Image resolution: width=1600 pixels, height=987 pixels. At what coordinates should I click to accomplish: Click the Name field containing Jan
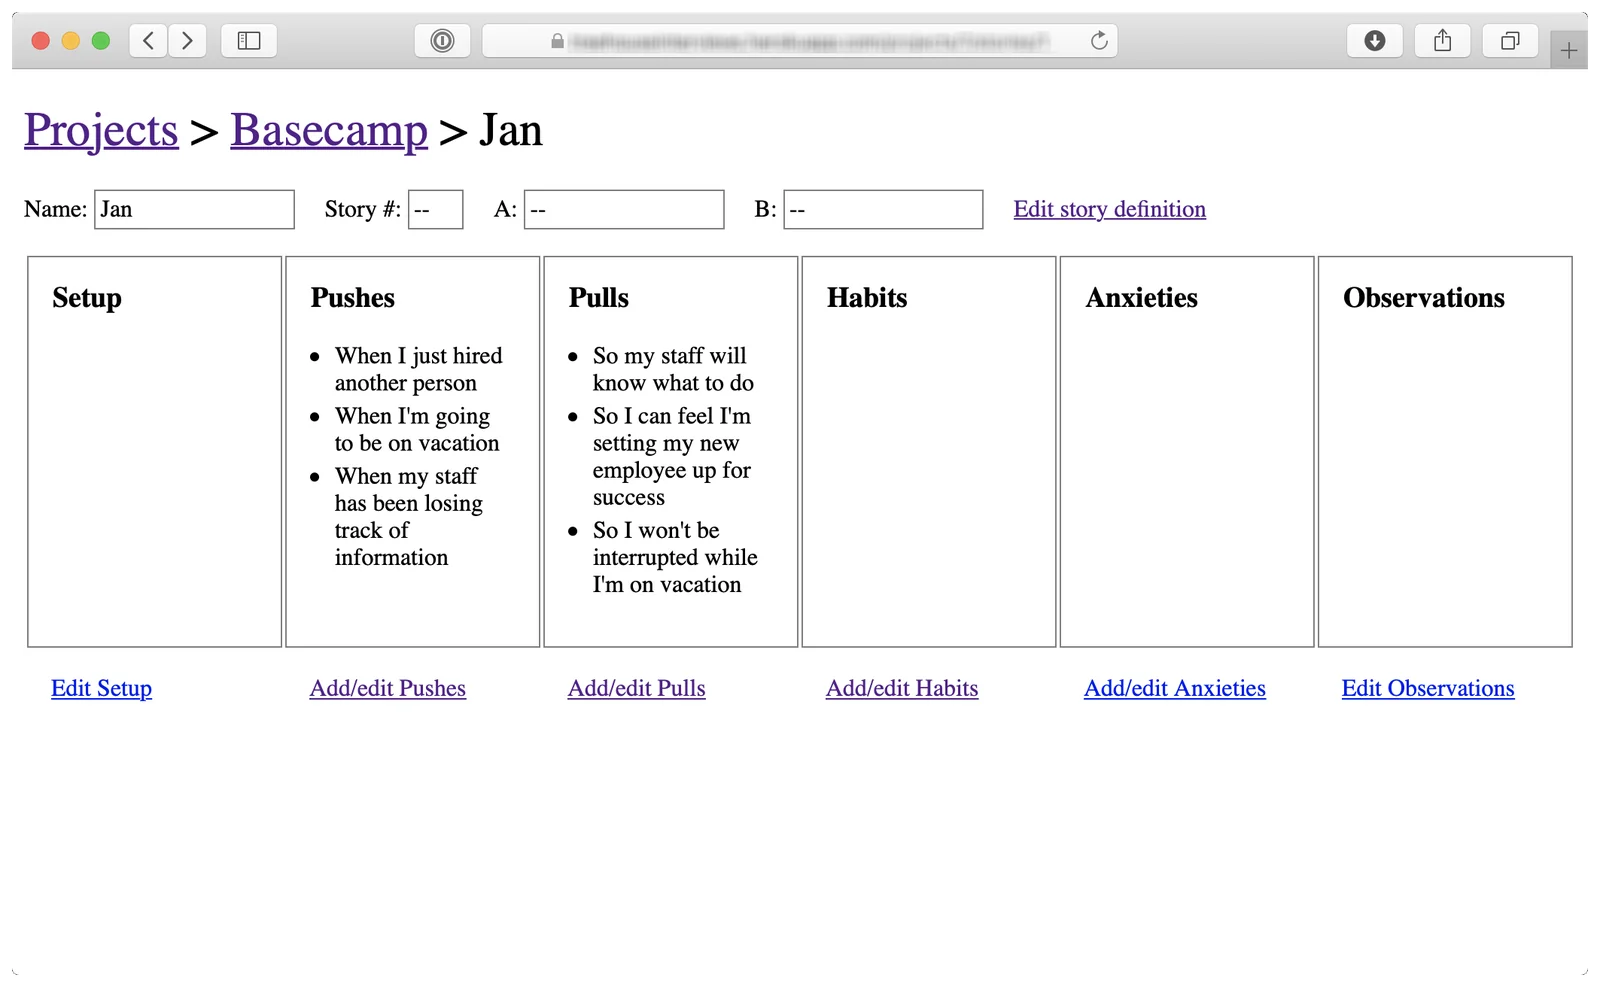(x=194, y=209)
